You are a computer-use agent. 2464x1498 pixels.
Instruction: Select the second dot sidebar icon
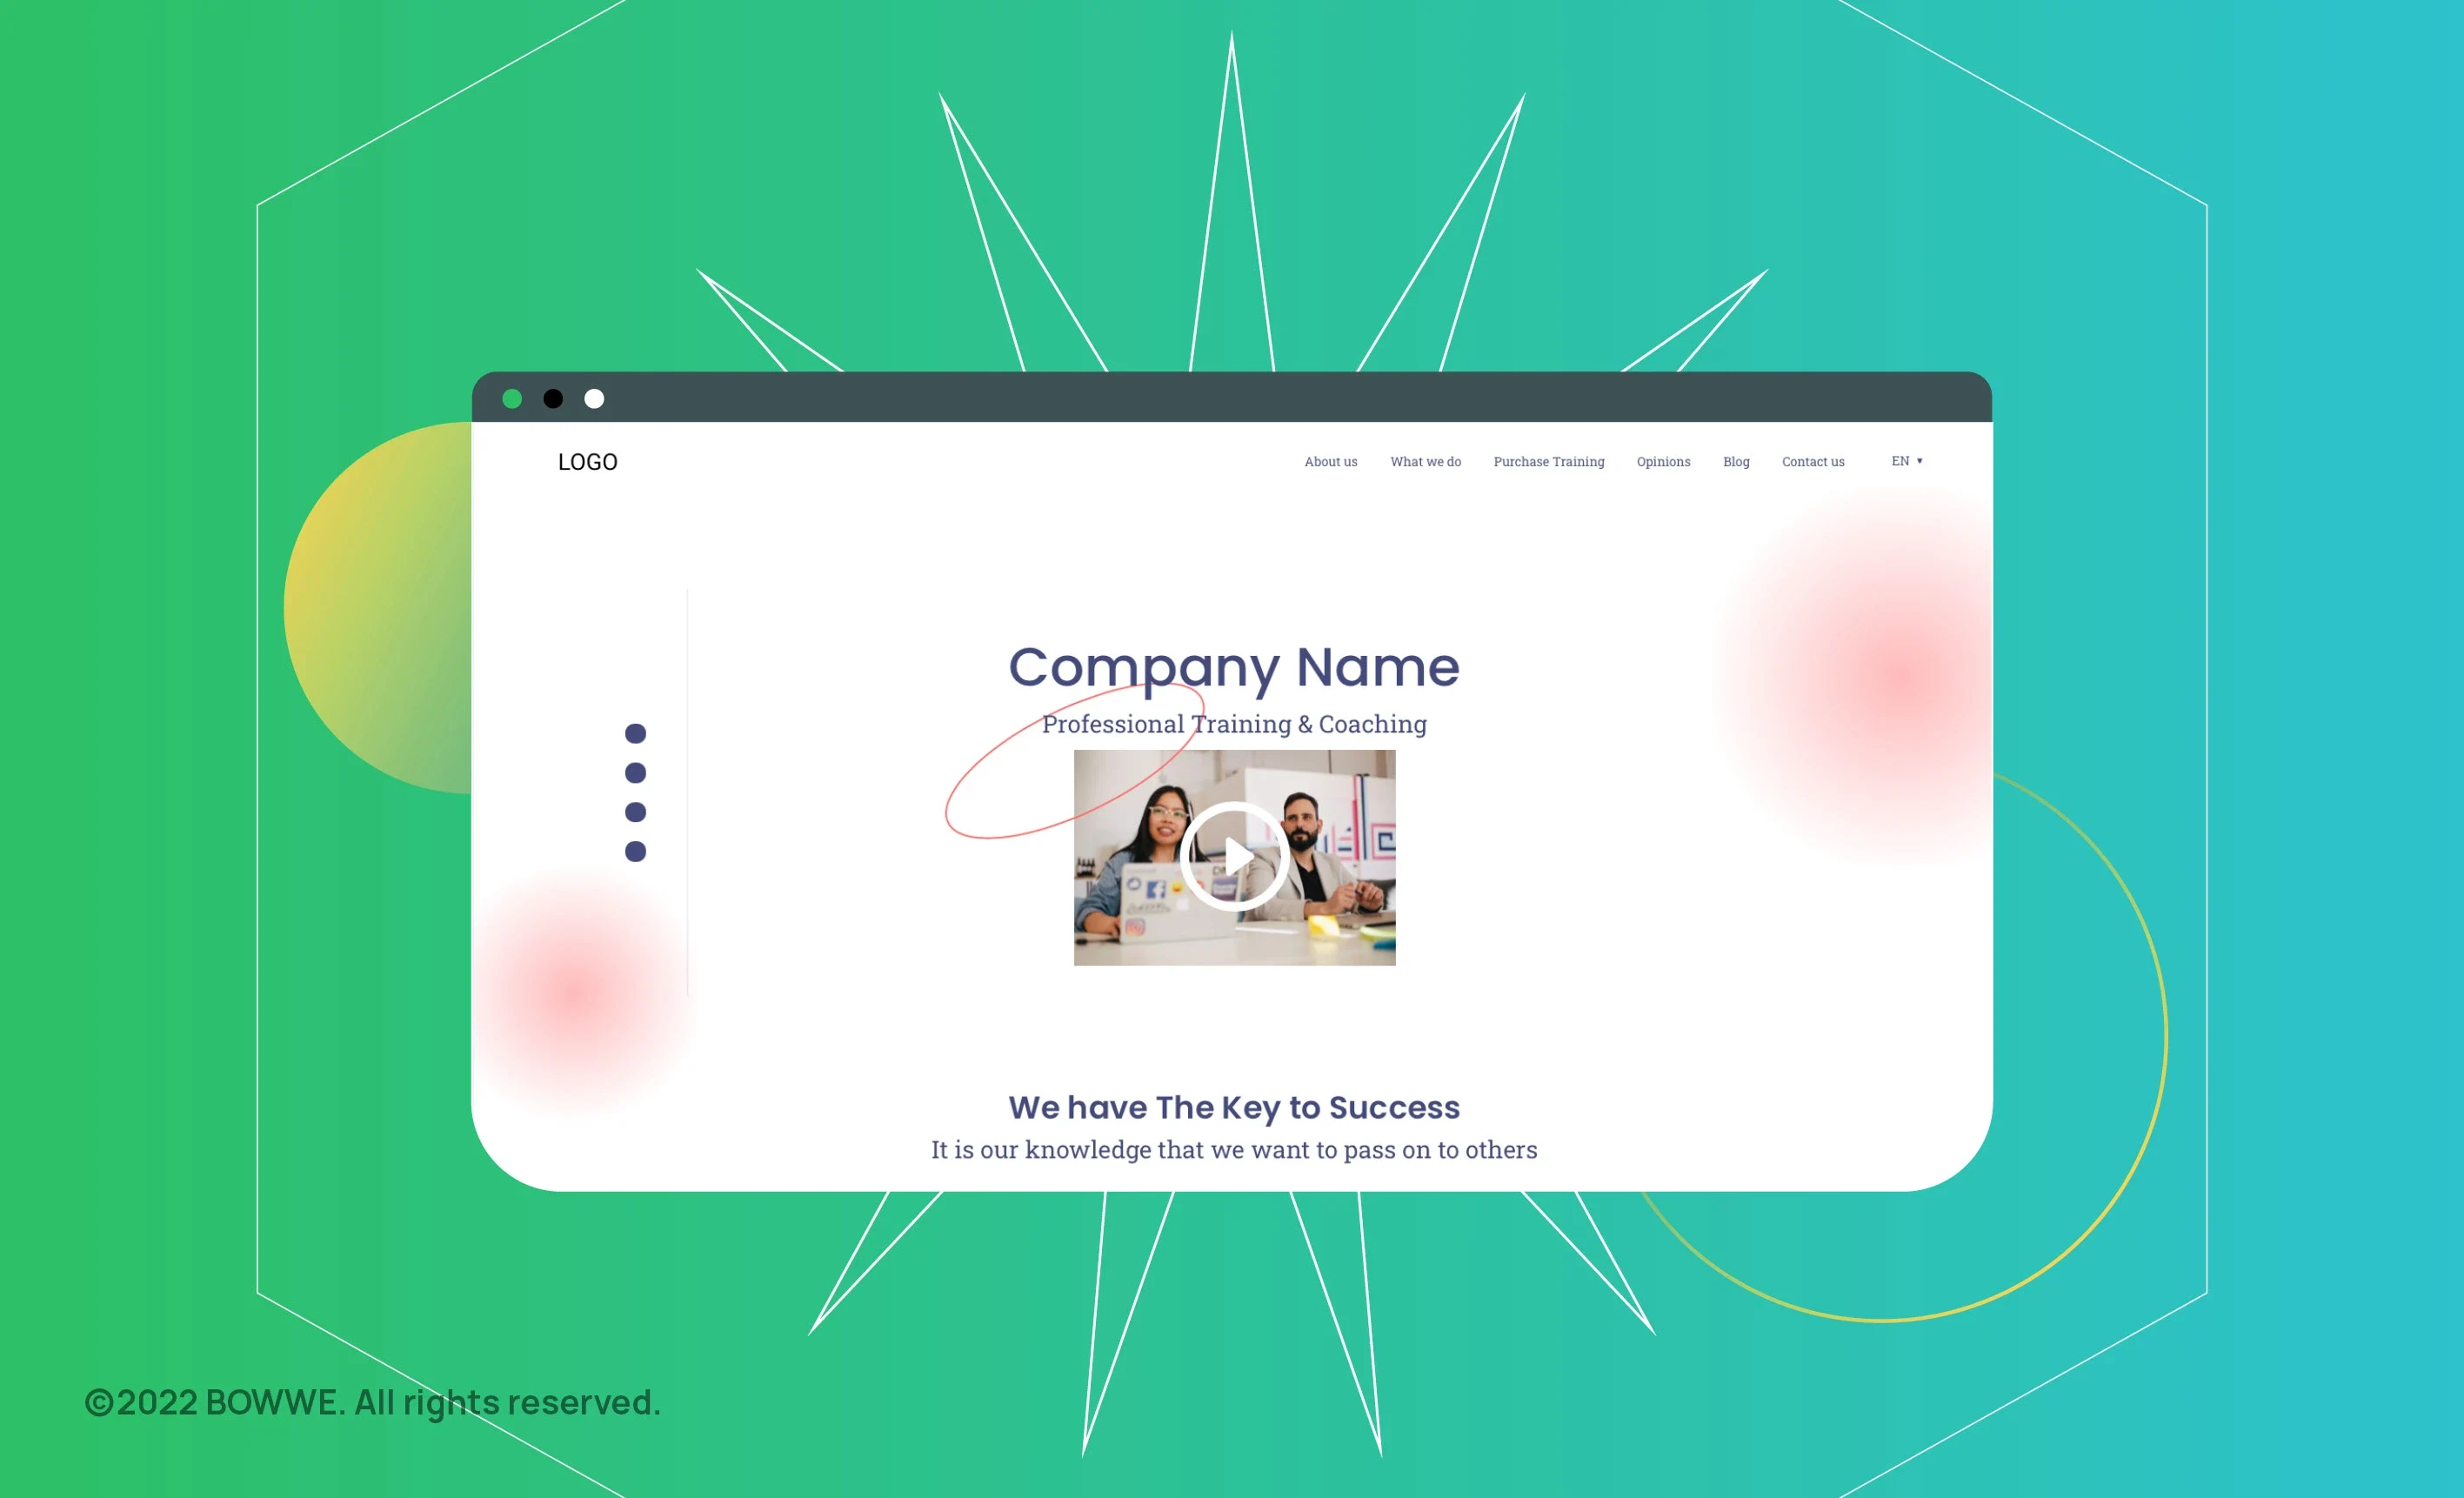(x=639, y=771)
